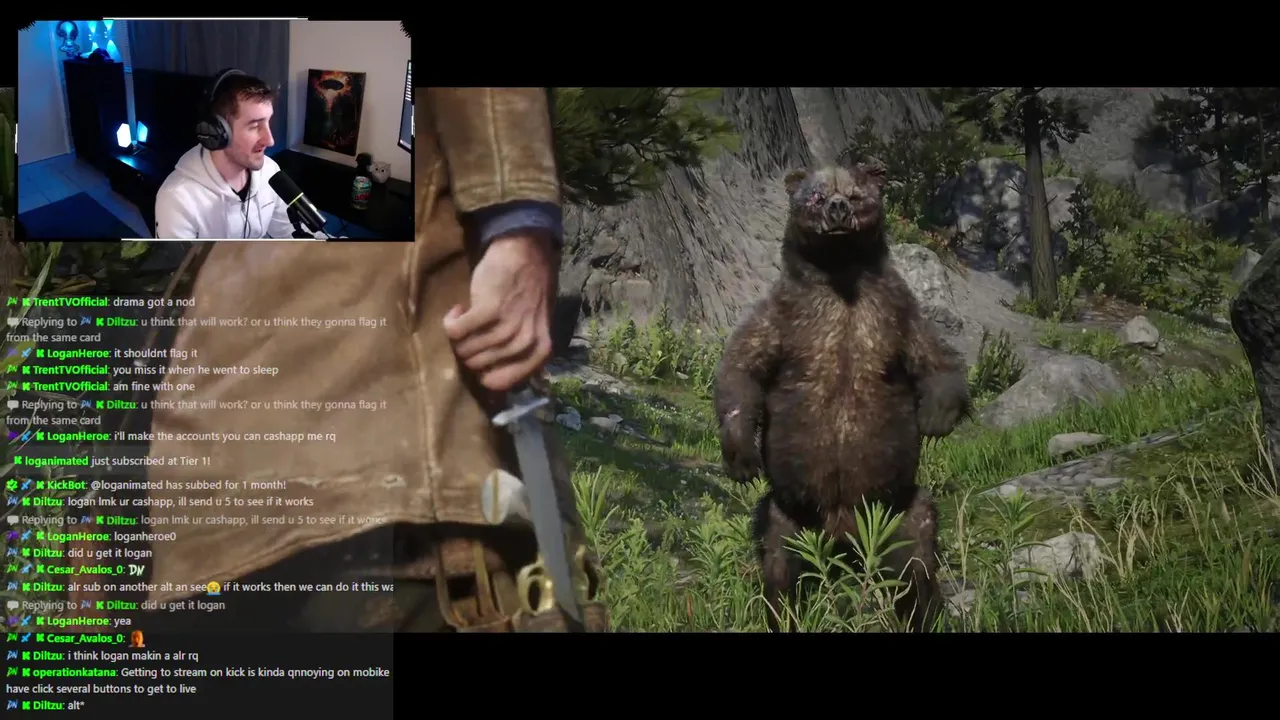Click the reply bubble icon above 'it shouldnt flag it'

(x=12, y=323)
